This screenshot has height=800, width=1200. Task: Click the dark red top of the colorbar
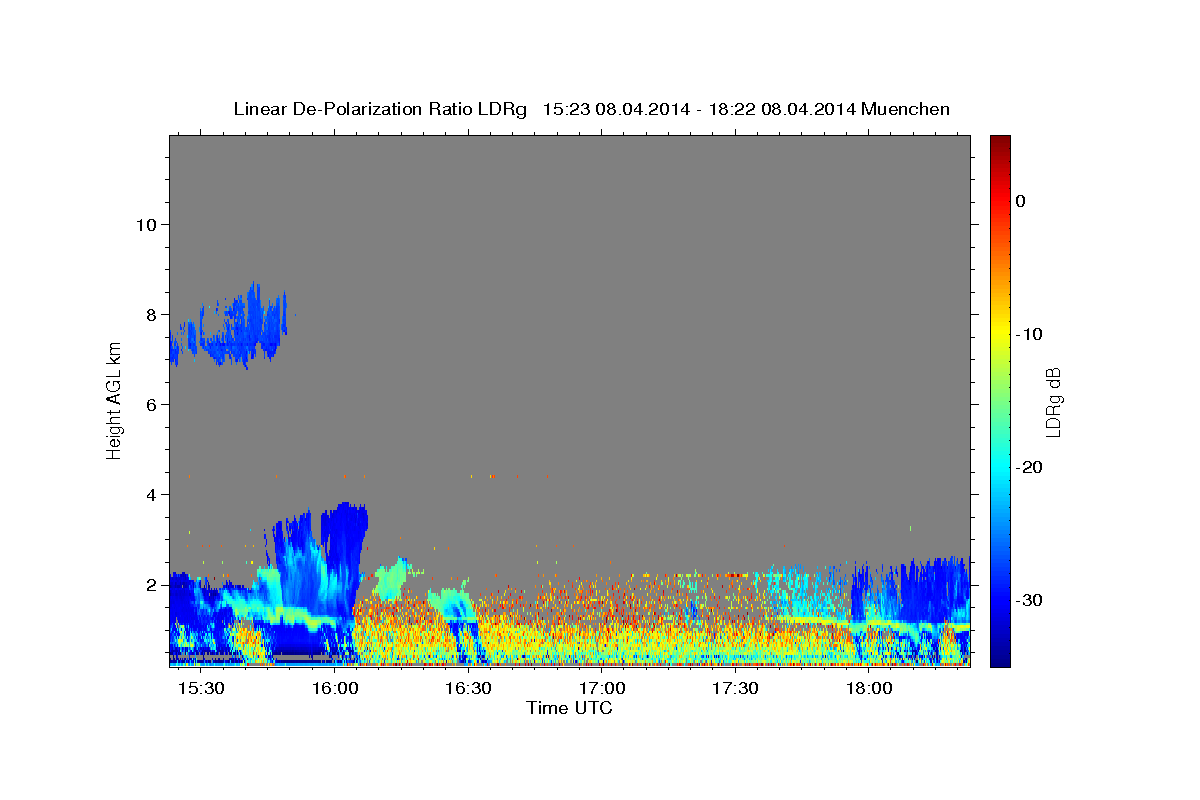point(1000,143)
